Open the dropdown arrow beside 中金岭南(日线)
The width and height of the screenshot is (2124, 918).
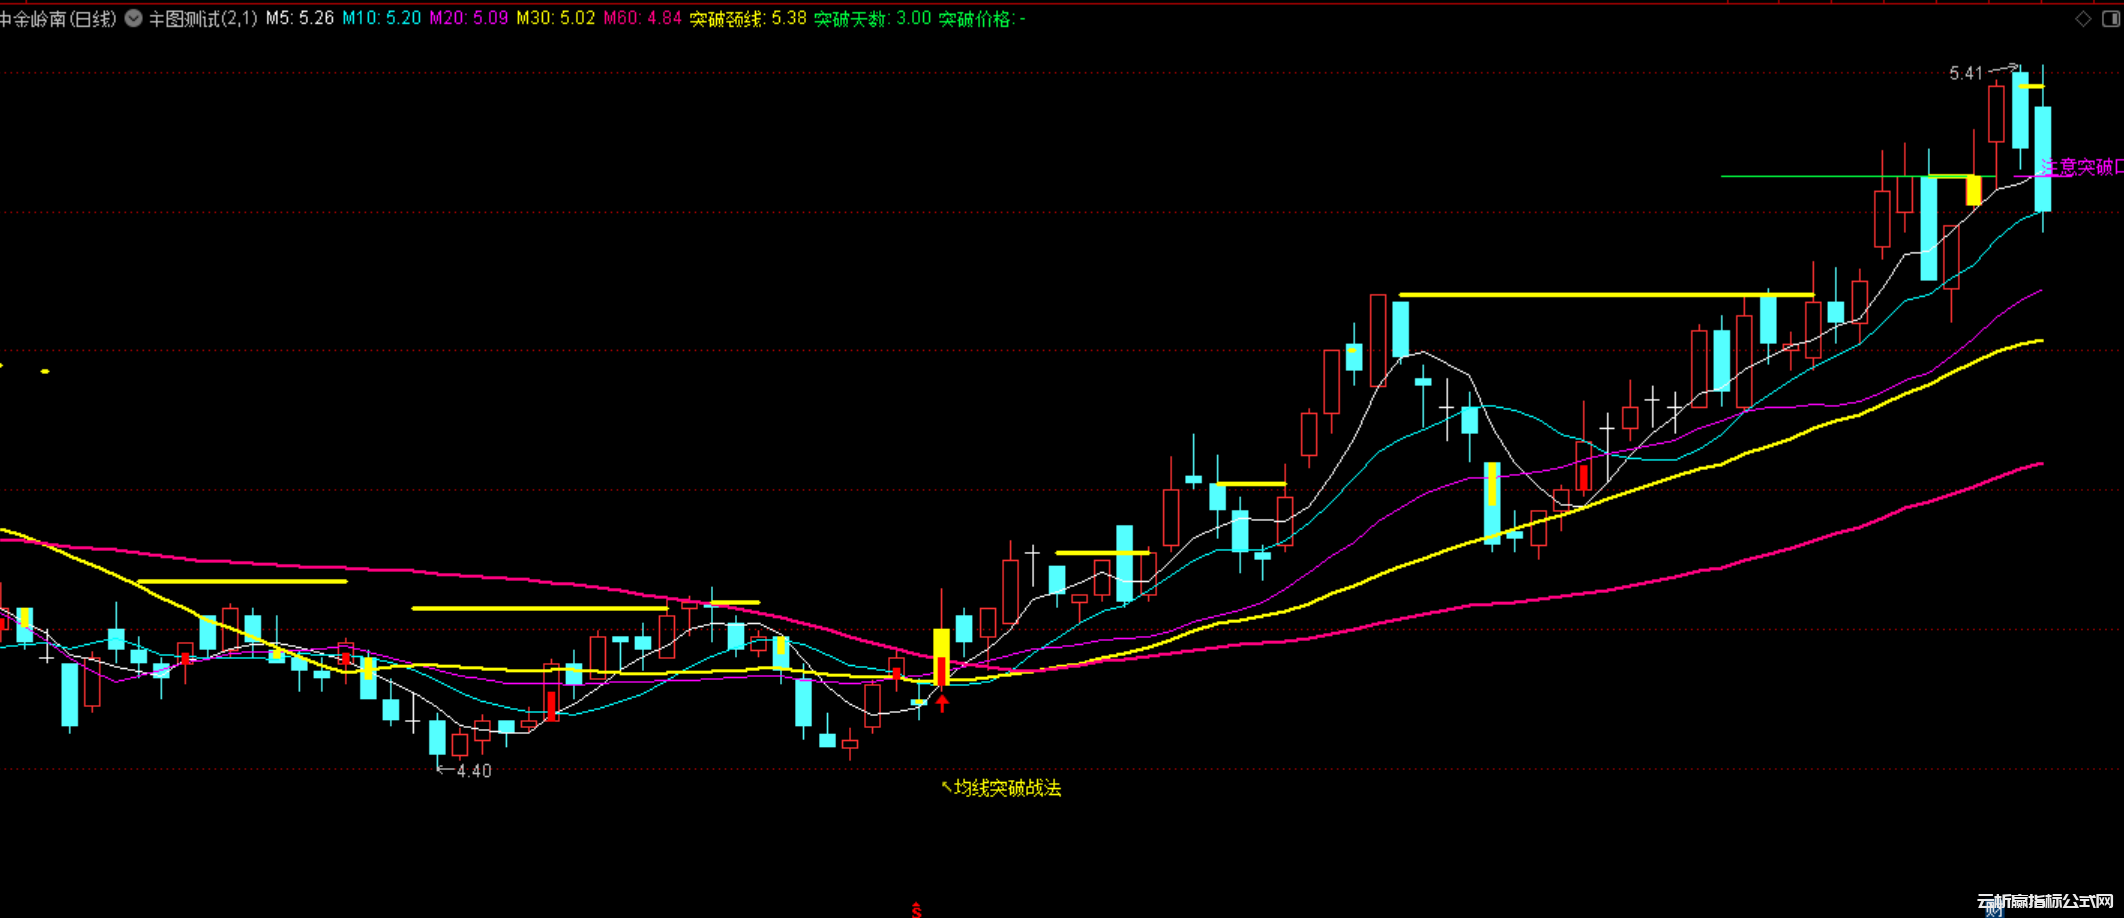133,18
